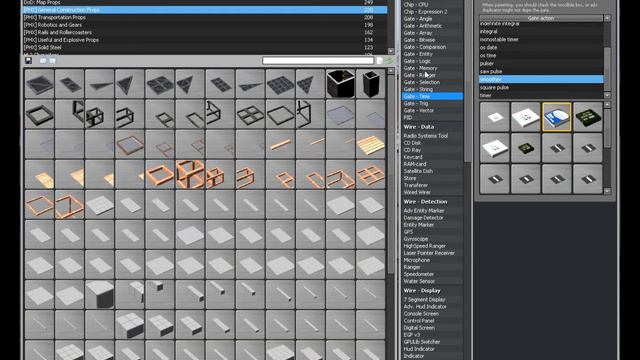Viewport: 640px width, 360px height.
Task: Choose the dark green chip gate model
Action: tap(587, 117)
